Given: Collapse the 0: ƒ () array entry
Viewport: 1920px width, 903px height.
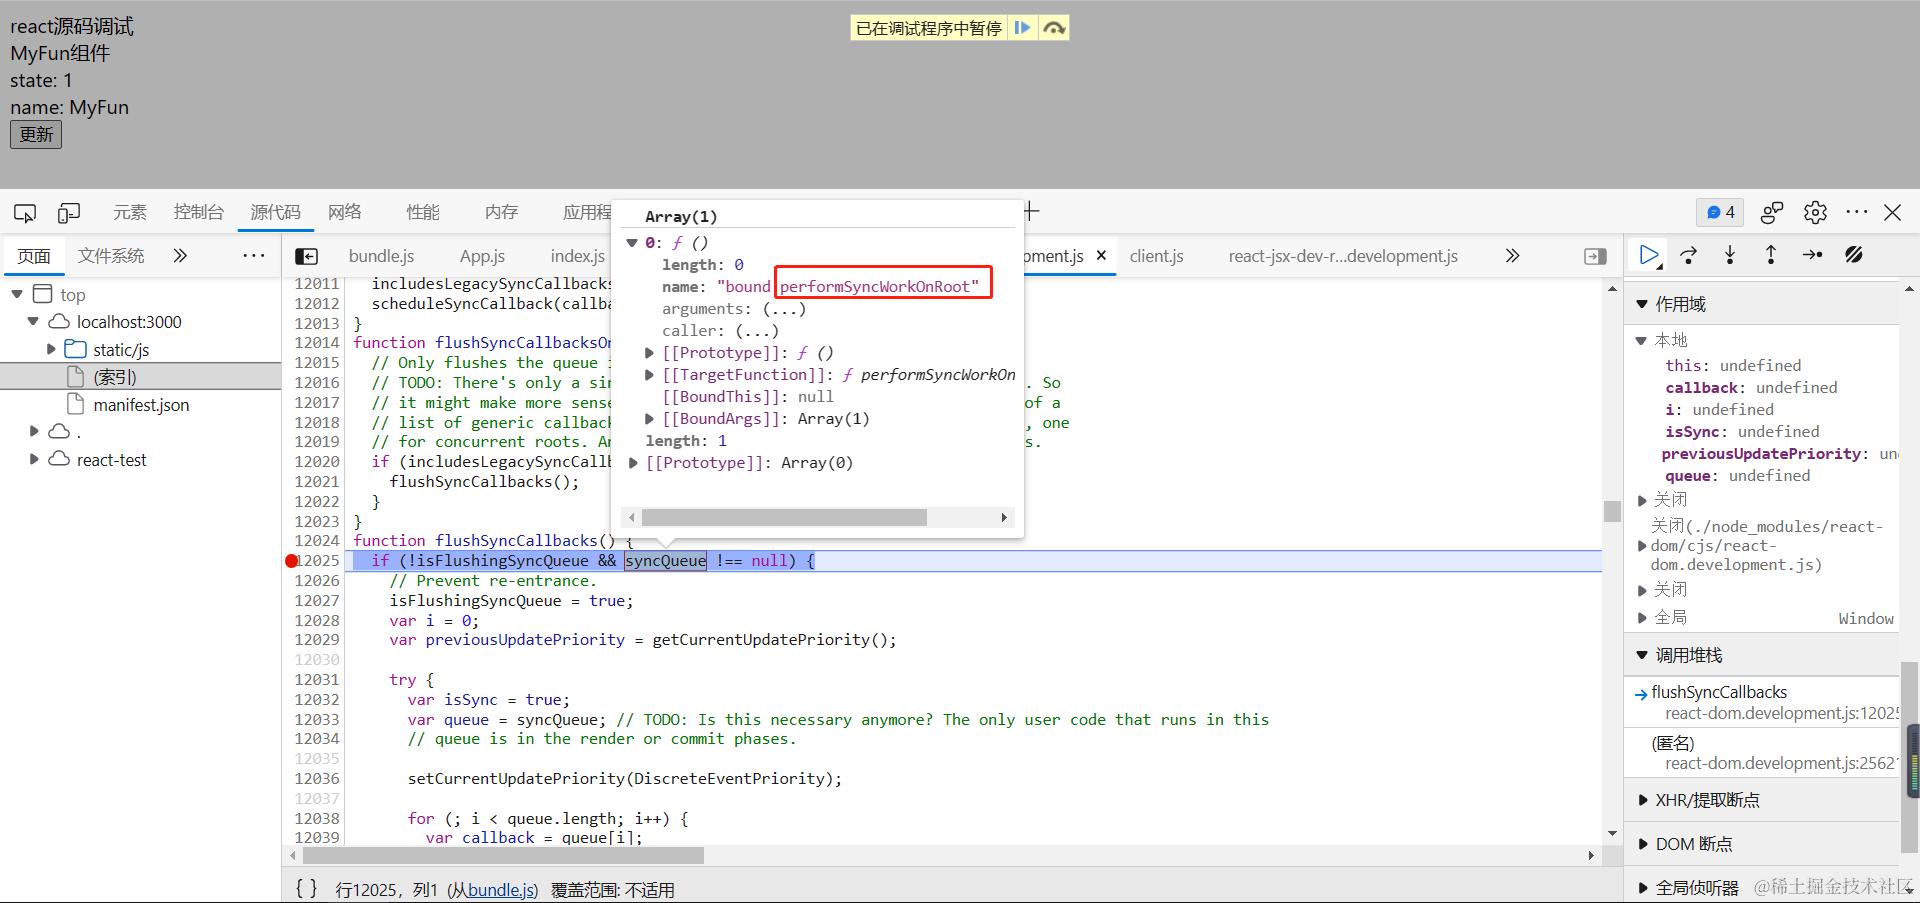Looking at the screenshot, I should (x=632, y=243).
